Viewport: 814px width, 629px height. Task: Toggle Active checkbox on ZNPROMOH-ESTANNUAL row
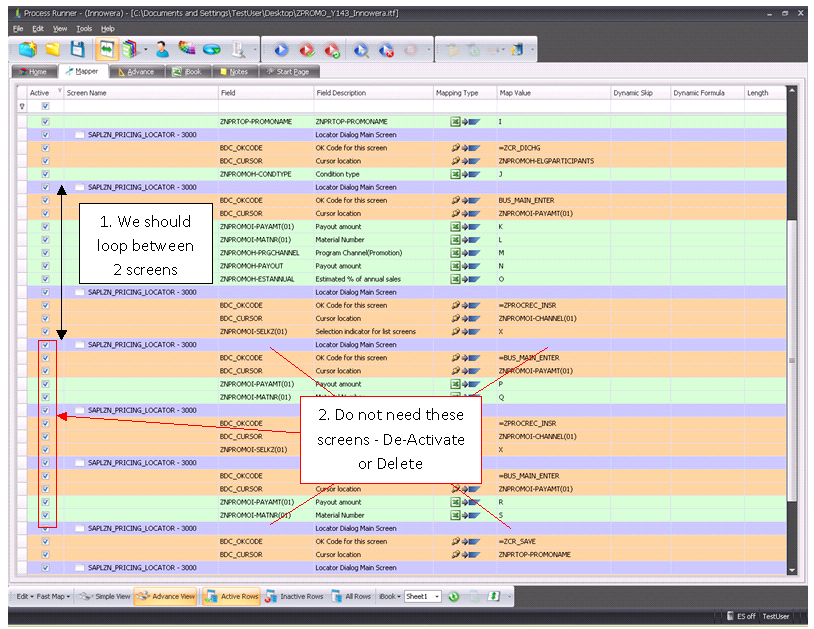click(x=45, y=279)
